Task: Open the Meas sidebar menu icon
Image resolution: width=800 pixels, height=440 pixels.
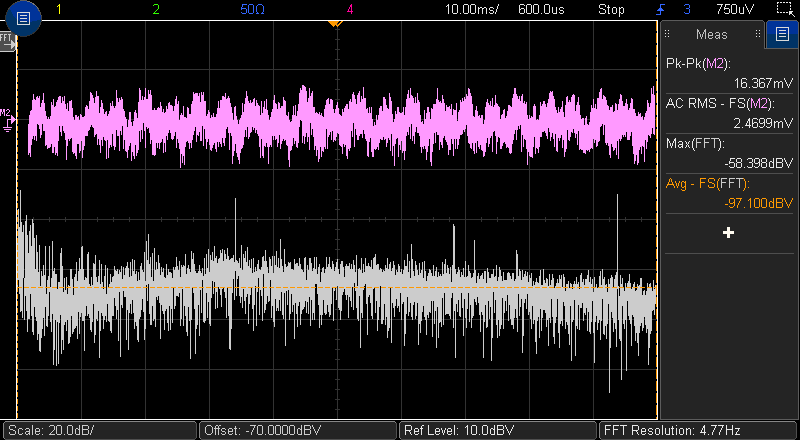Action: click(782, 34)
